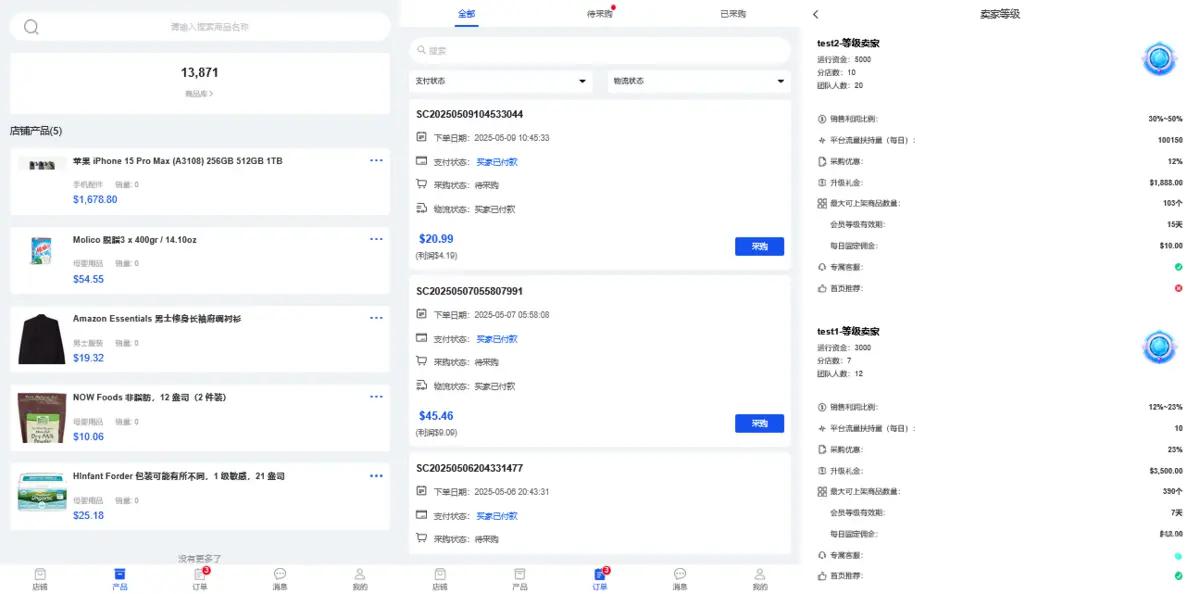
Task: Click 采购 button for the $45.46 order
Action: point(759,423)
